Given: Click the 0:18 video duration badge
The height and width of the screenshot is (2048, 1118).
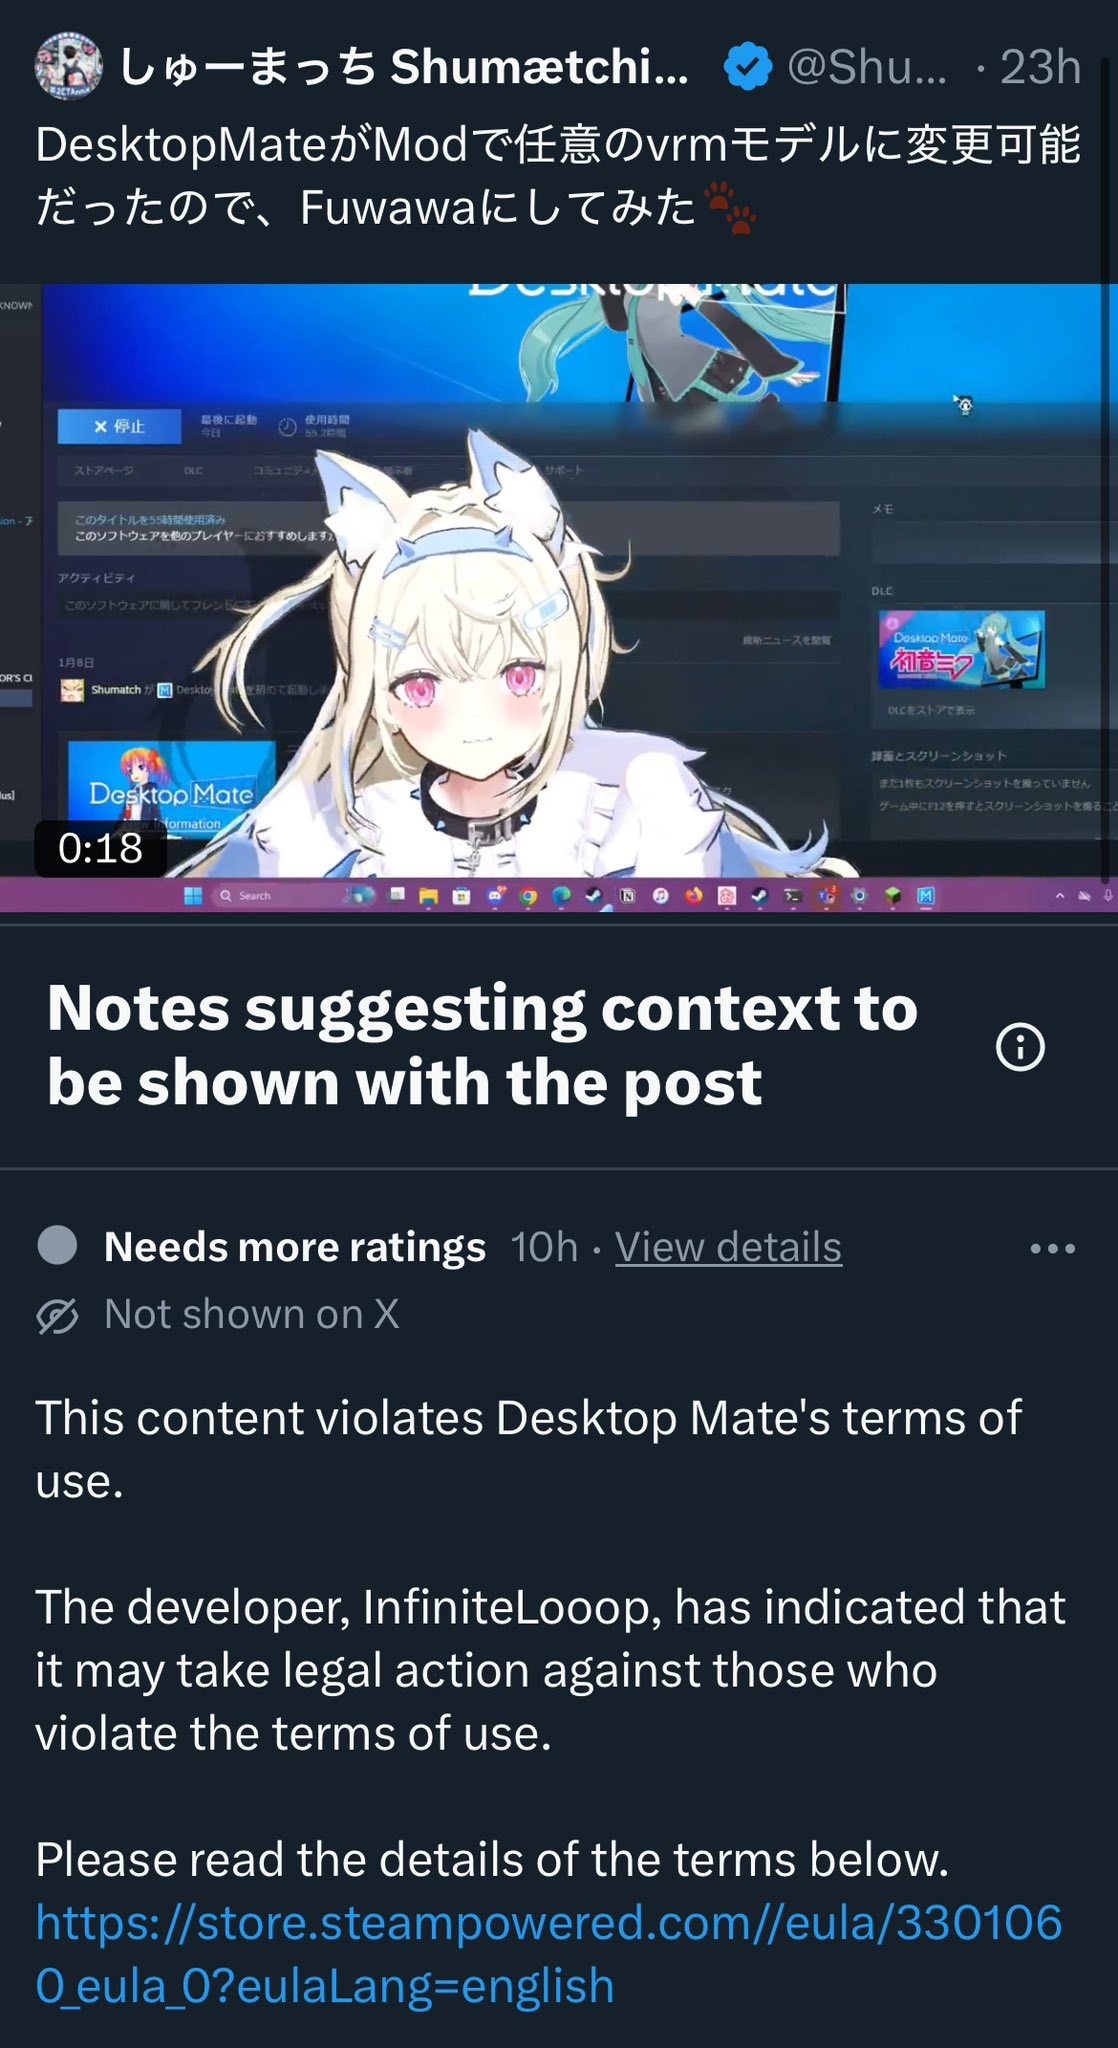Looking at the screenshot, I should click(x=100, y=848).
